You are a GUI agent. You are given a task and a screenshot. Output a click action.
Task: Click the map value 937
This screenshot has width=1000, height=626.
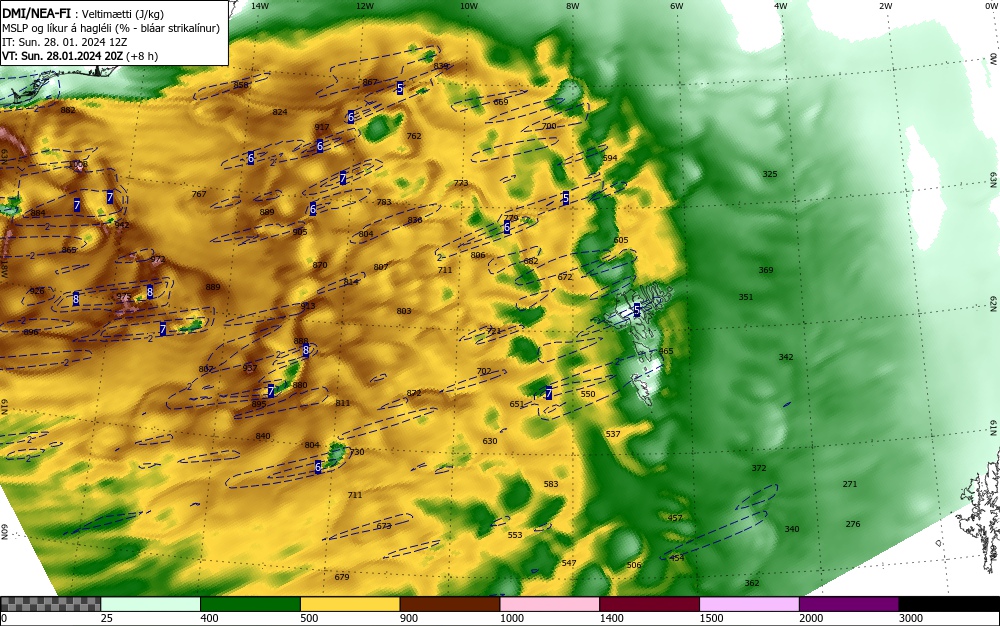pyautogui.click(x=250, y=368)
